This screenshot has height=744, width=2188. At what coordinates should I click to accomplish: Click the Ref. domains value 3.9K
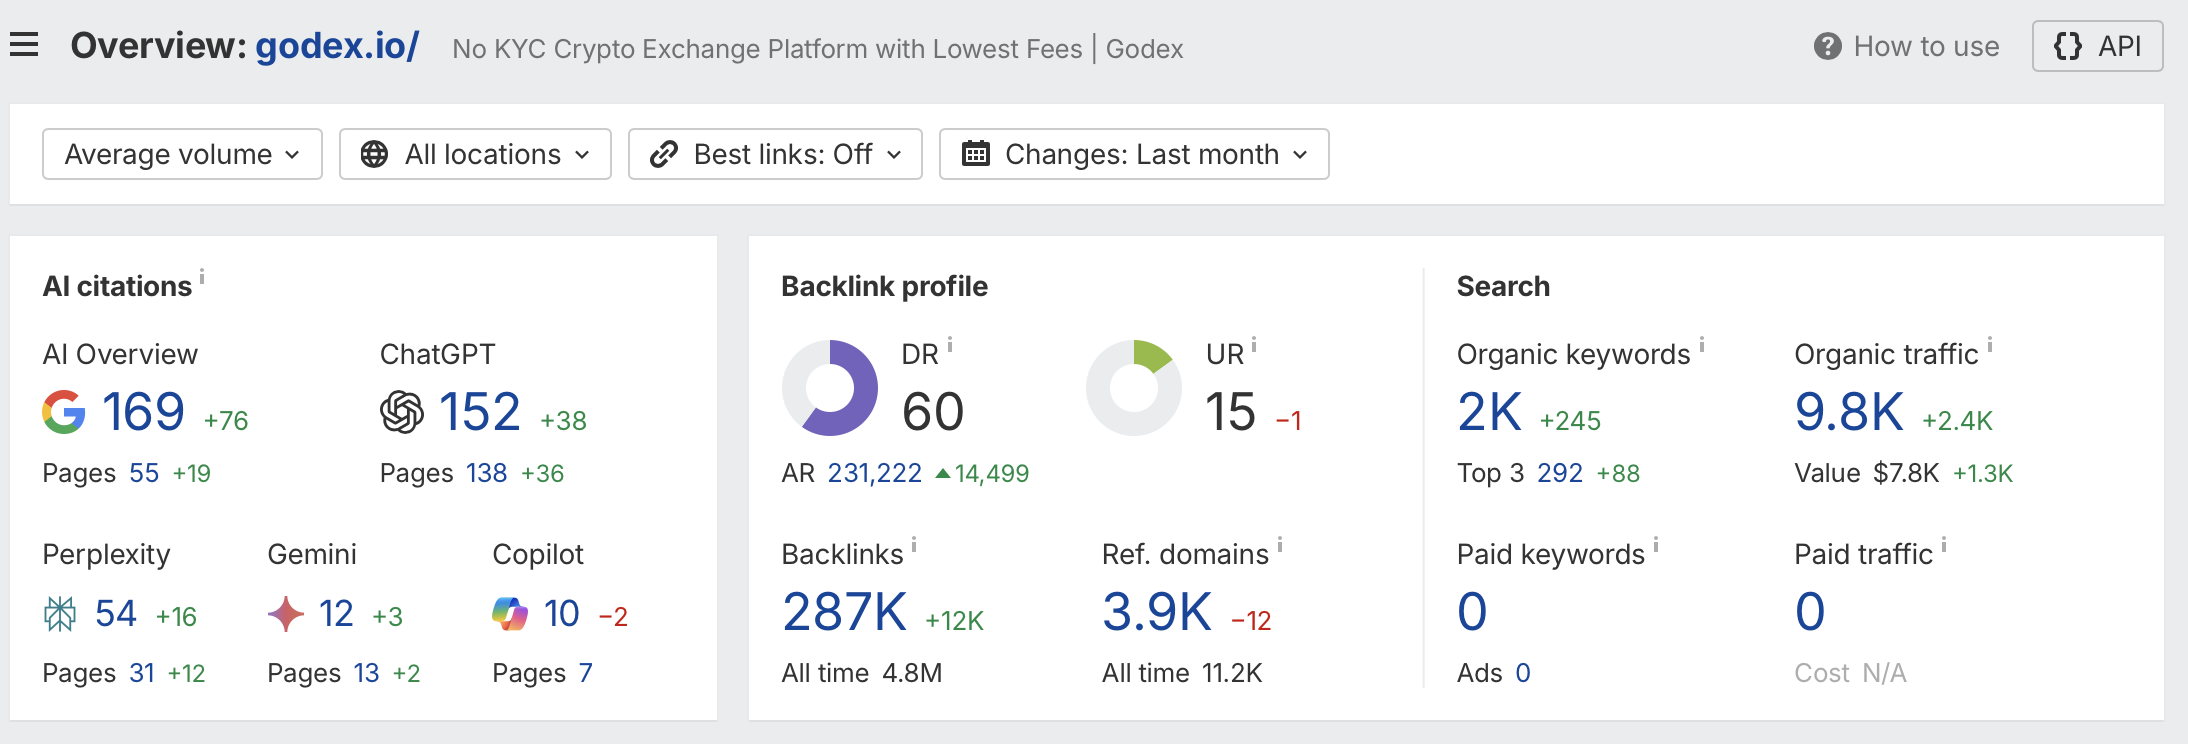(x=1157, y=612)
